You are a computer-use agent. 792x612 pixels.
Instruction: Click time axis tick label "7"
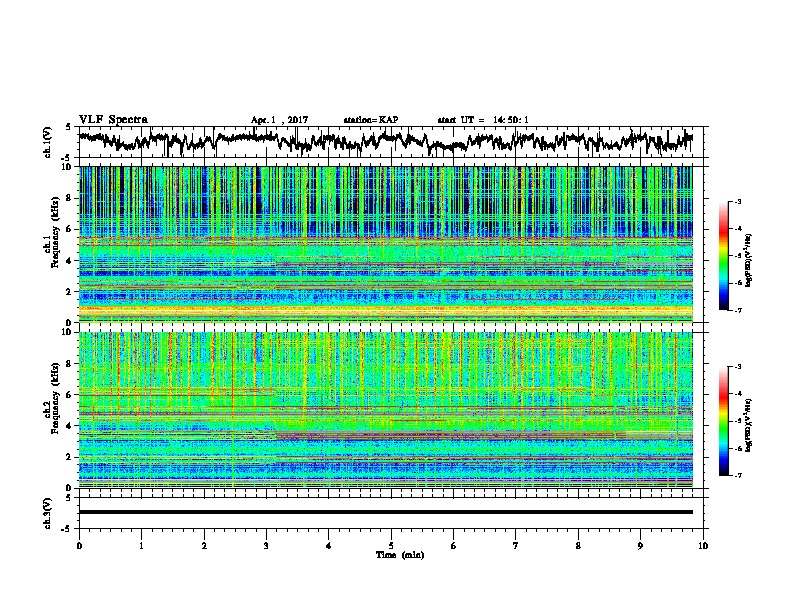click(x=516, y=546)
